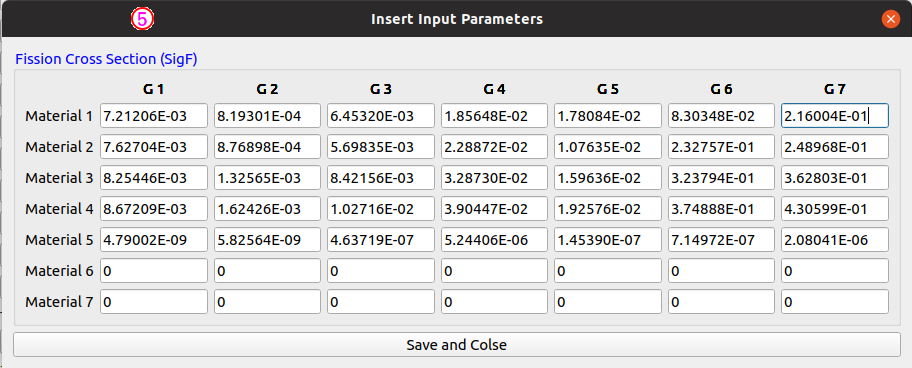Select Material 2 G1 field 7.62704E-03

click(x=154, y=147)
